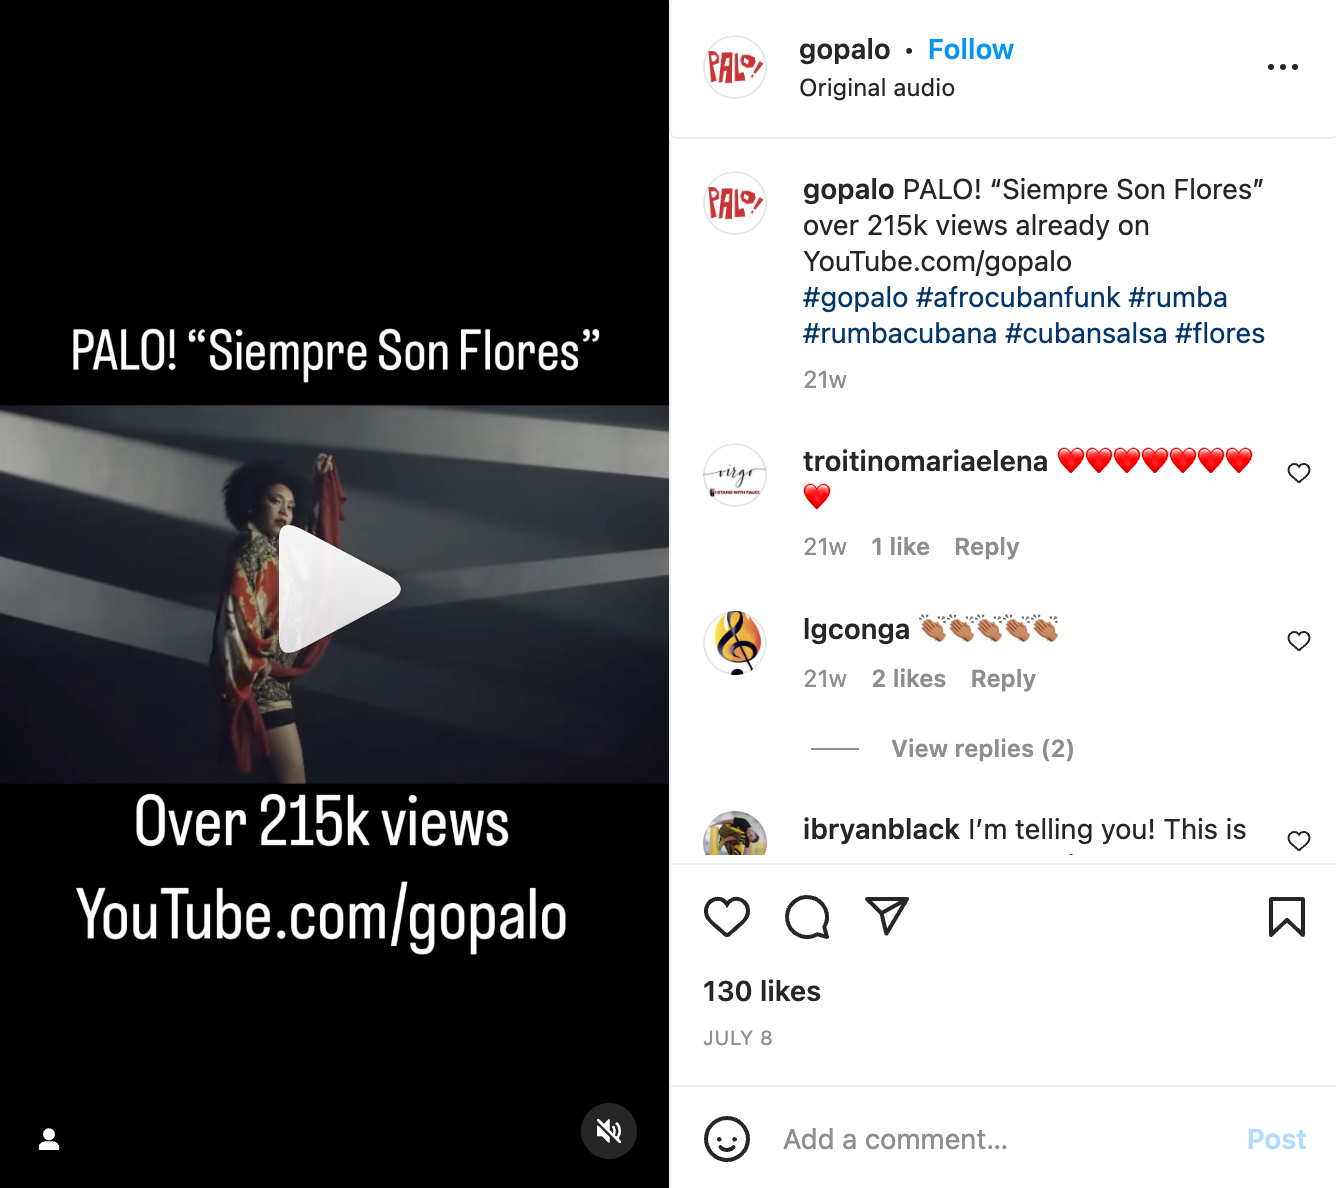
Task: Show tagged people via person icon
Action: coord(49,1139)
